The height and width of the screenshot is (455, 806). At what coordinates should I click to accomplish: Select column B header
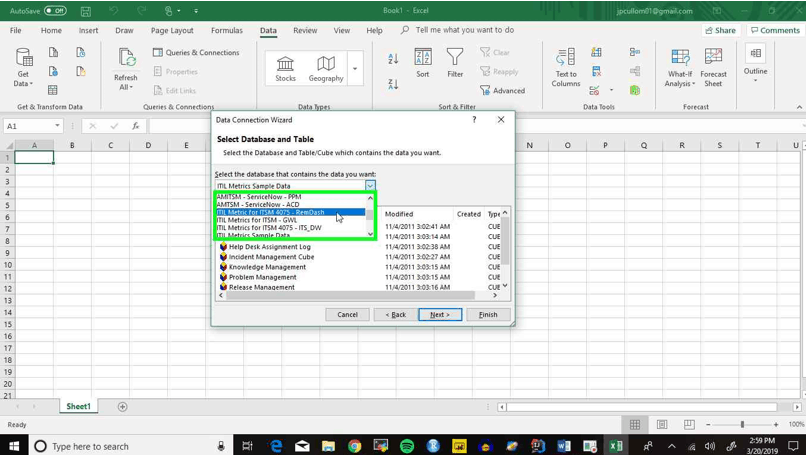(72, 145)
